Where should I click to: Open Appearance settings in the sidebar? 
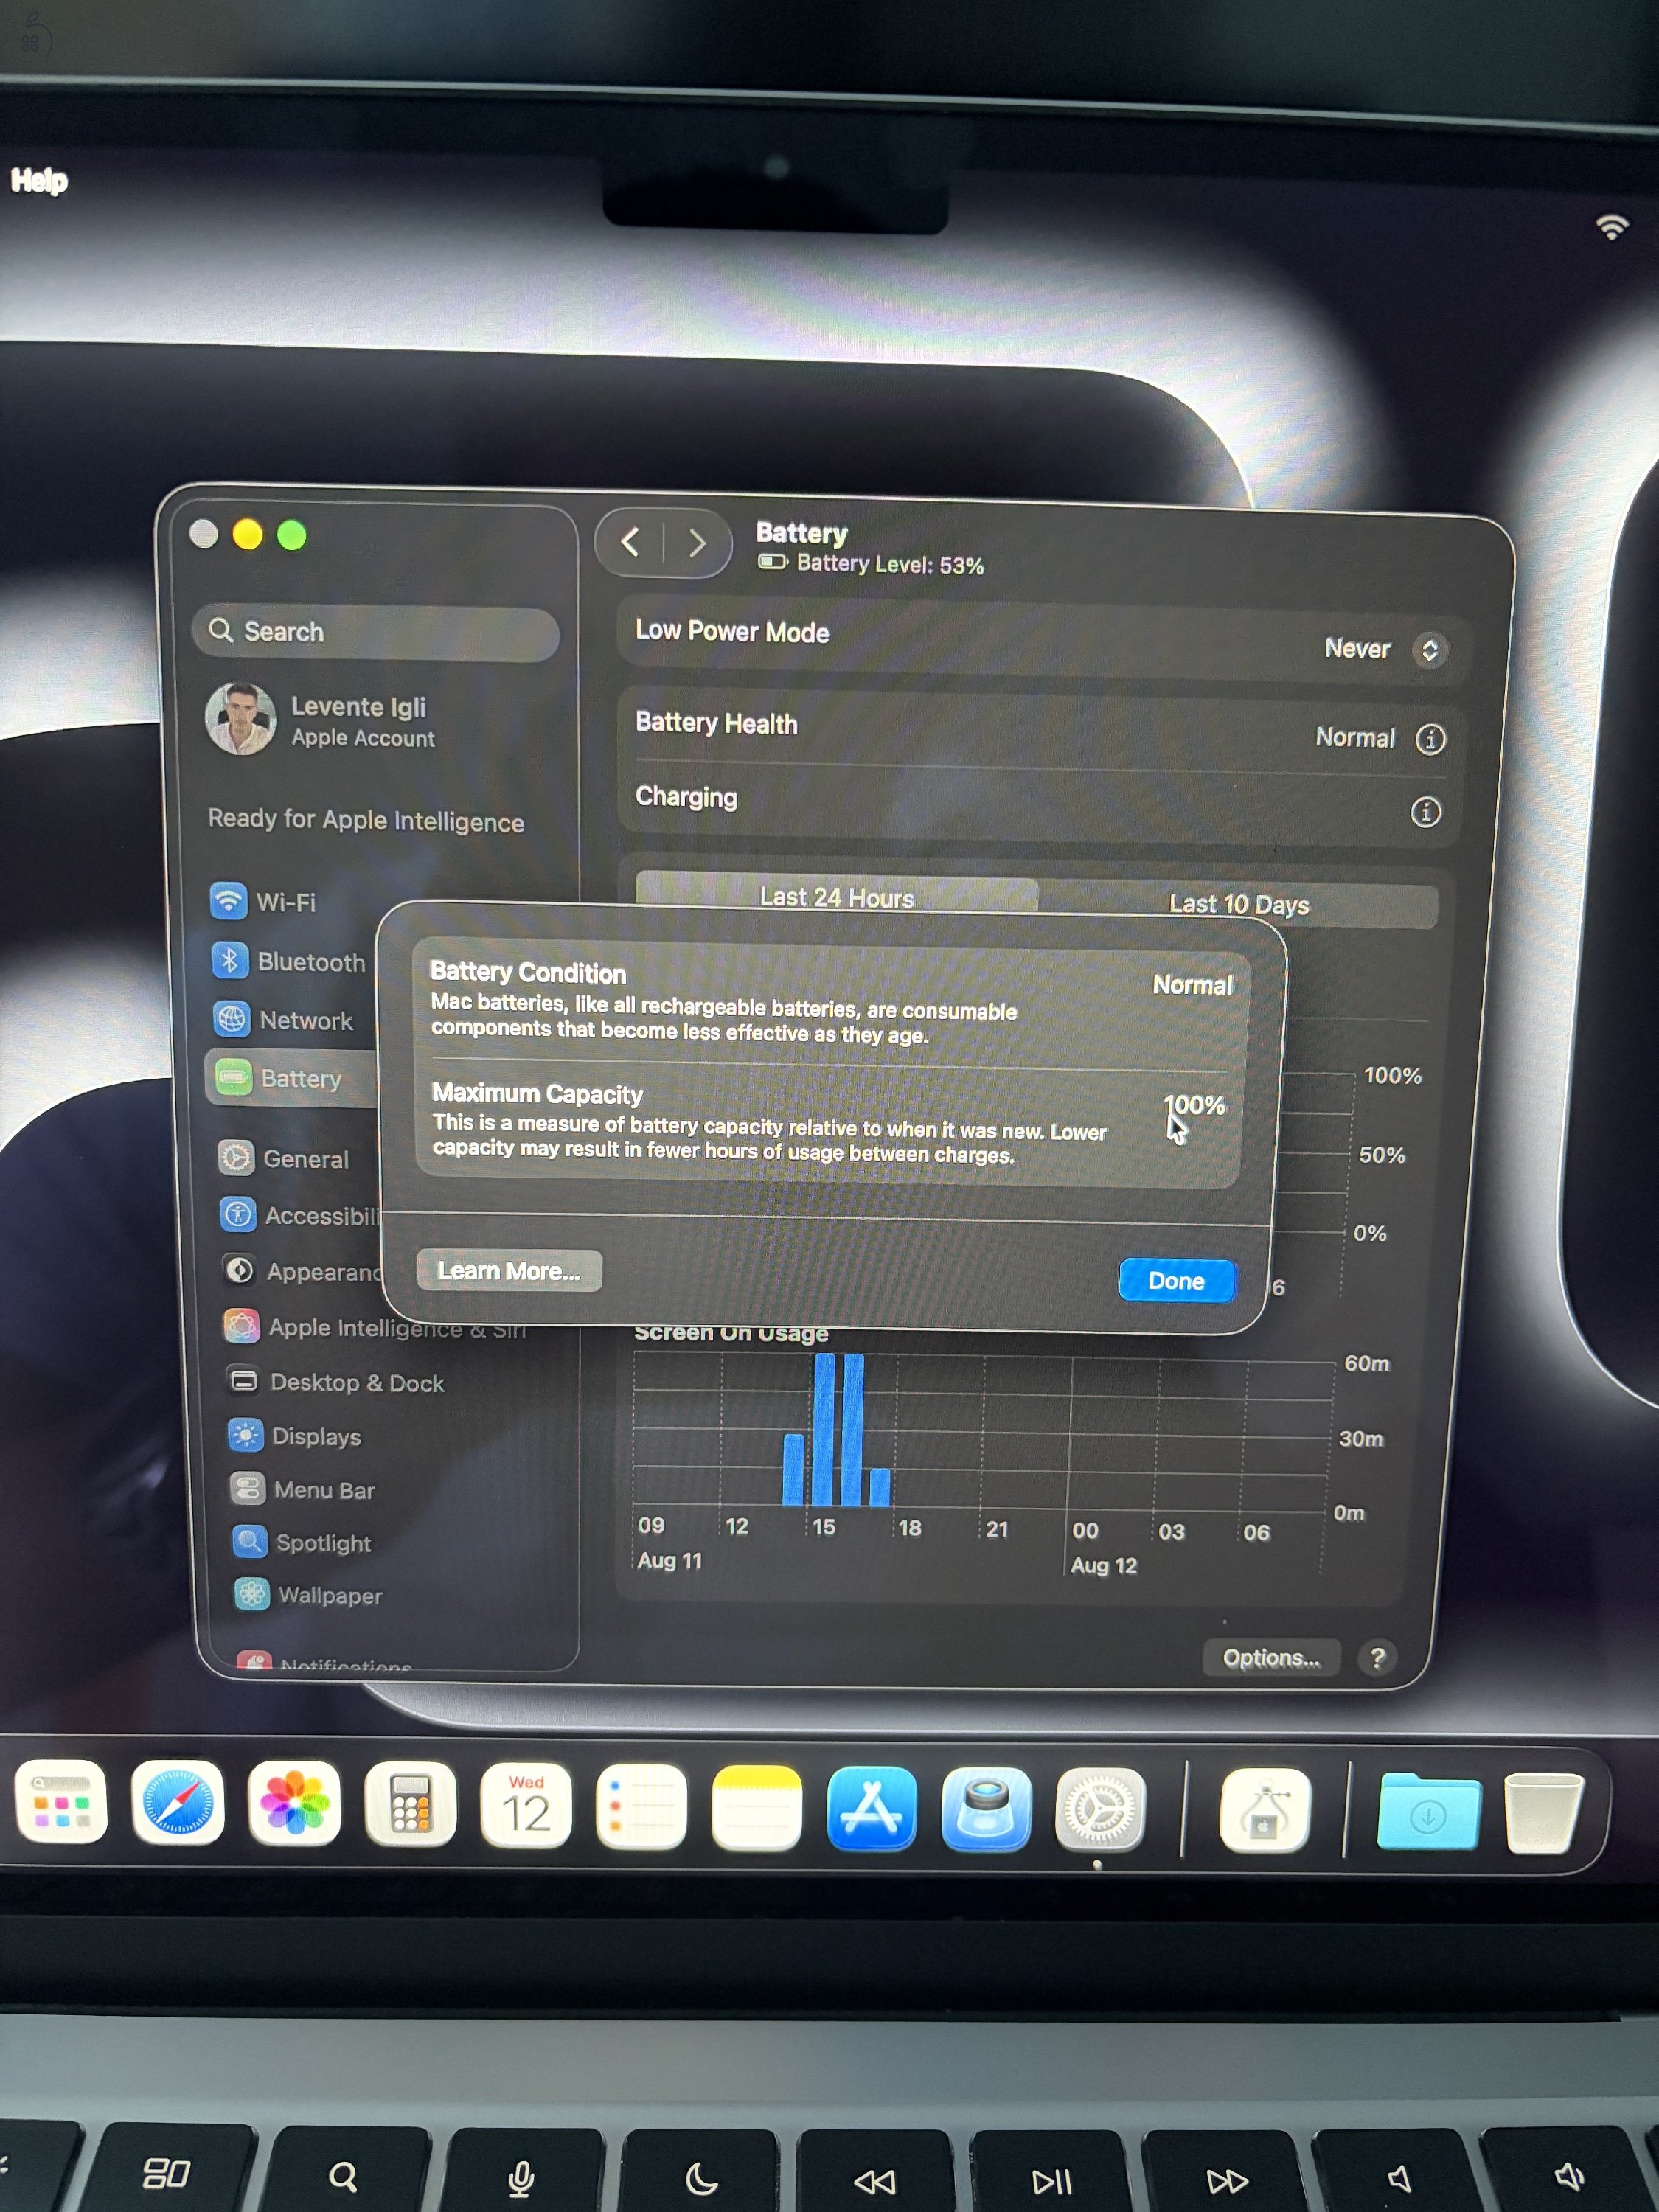tap(301, 1271)
